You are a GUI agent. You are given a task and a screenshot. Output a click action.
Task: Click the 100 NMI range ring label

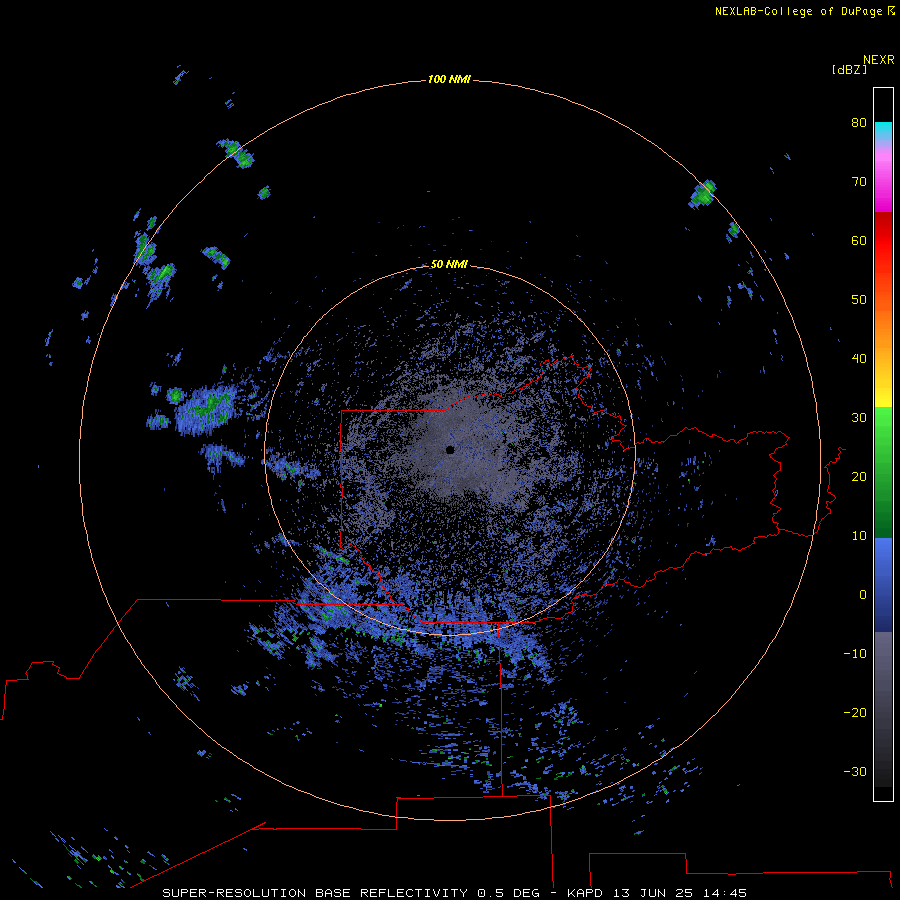tap(449, 79)
